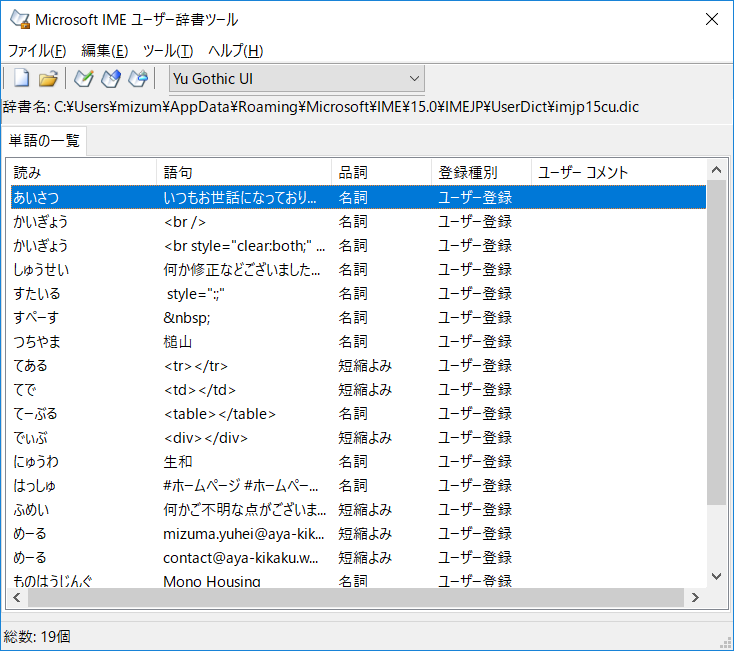Click the vertical scrollbar thumb
734x651 pixels.
point(716,342)
